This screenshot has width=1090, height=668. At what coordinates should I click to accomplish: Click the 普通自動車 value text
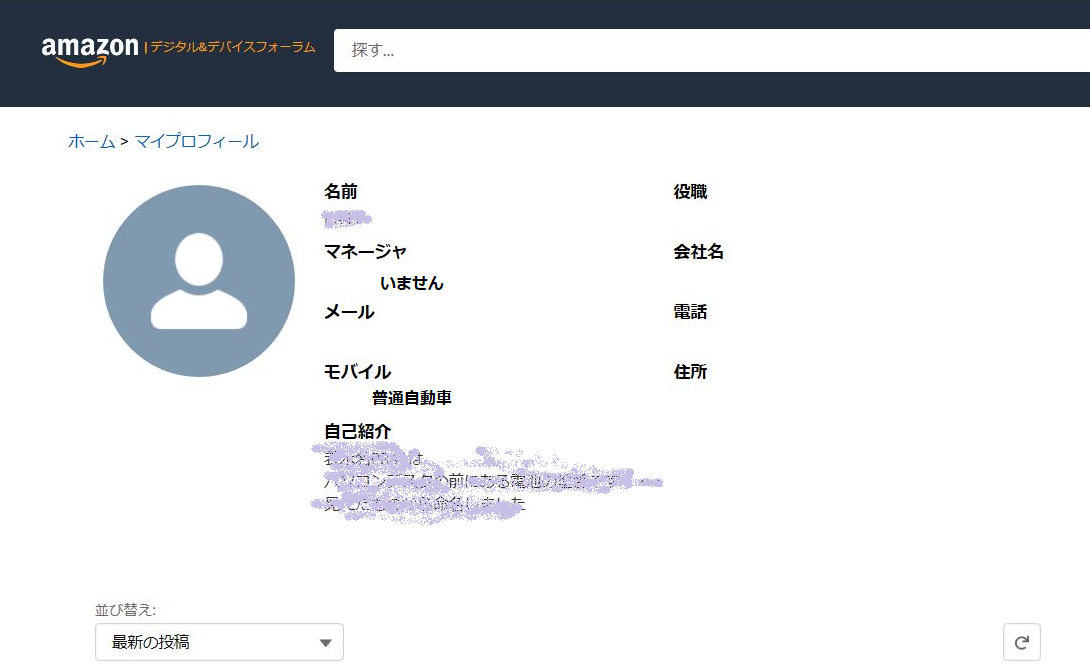pos(412,398)
